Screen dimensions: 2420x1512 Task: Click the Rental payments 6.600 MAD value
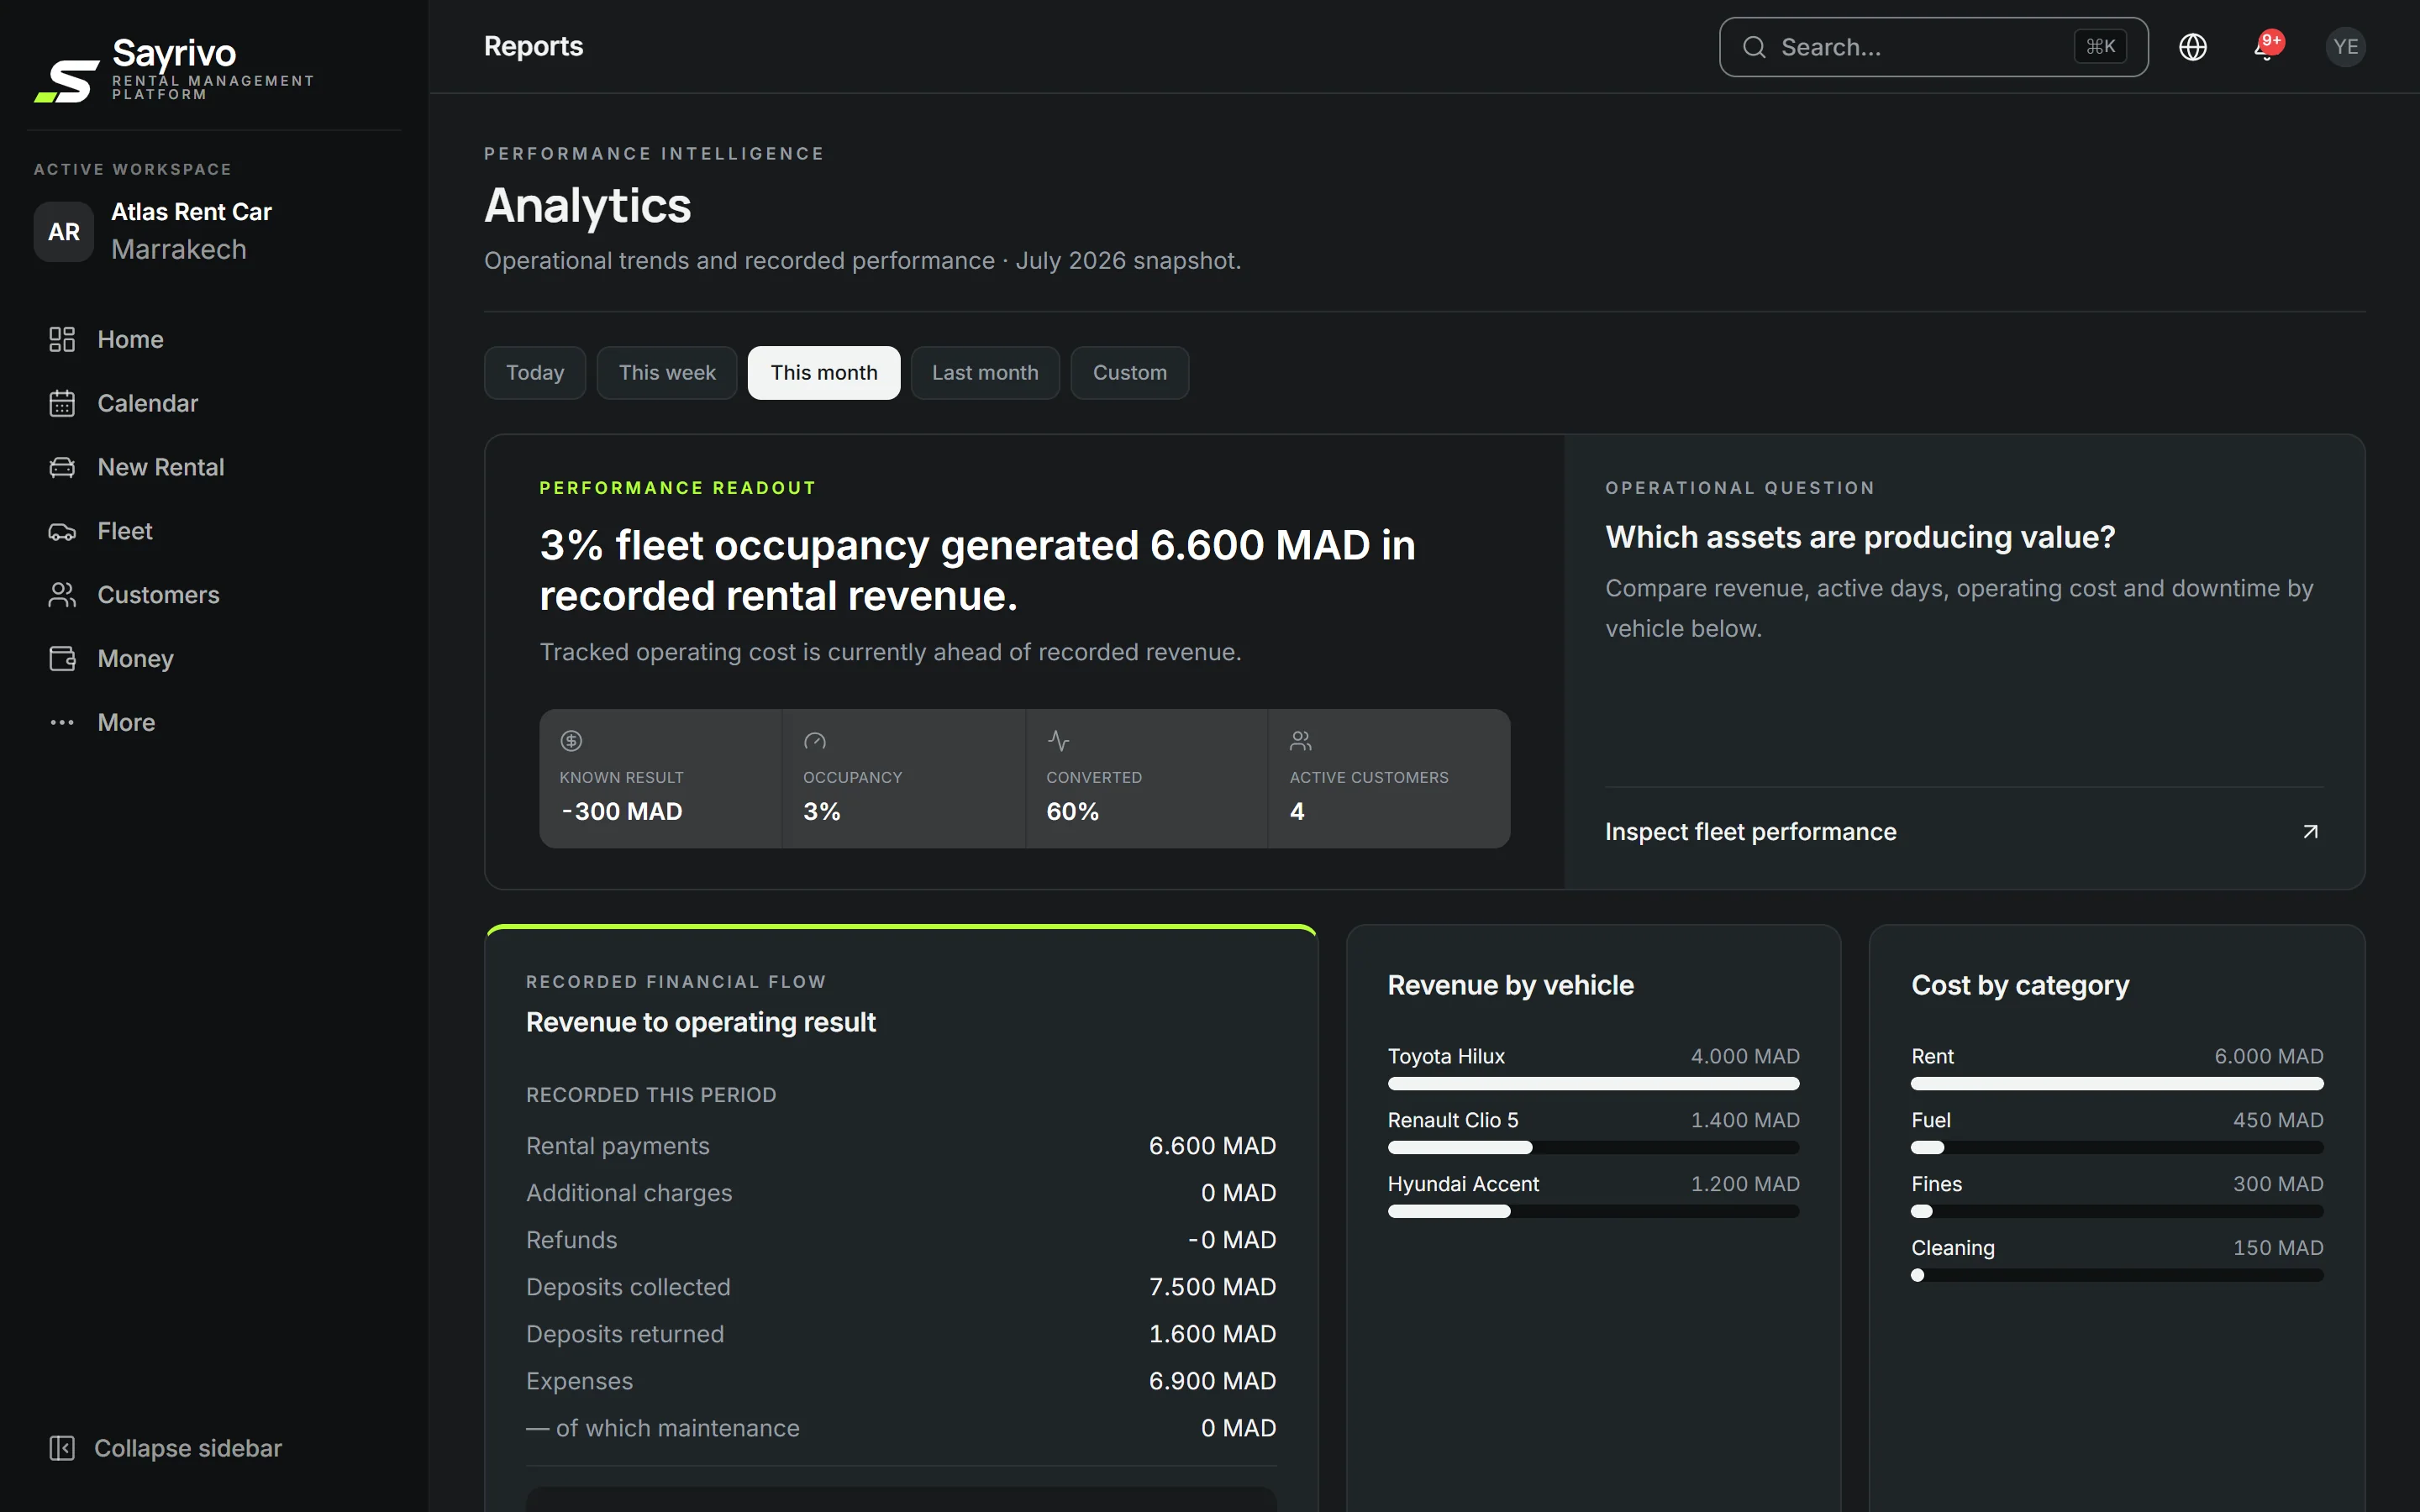coord(1212,1146)
